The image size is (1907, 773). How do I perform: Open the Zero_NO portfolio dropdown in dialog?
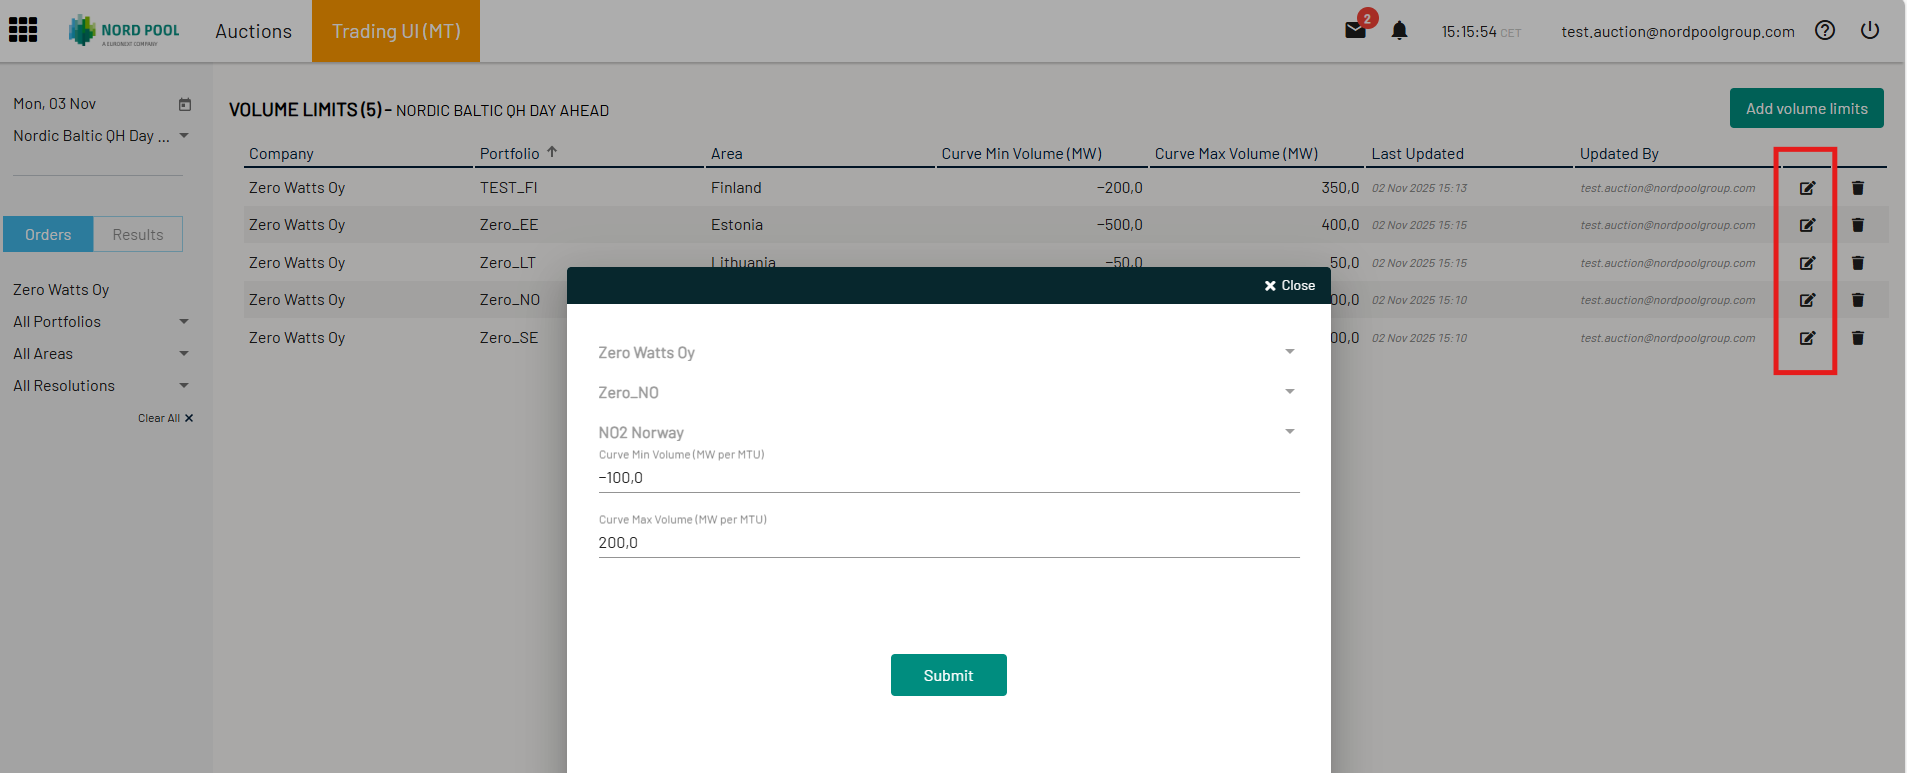click(x=948, y=392)
